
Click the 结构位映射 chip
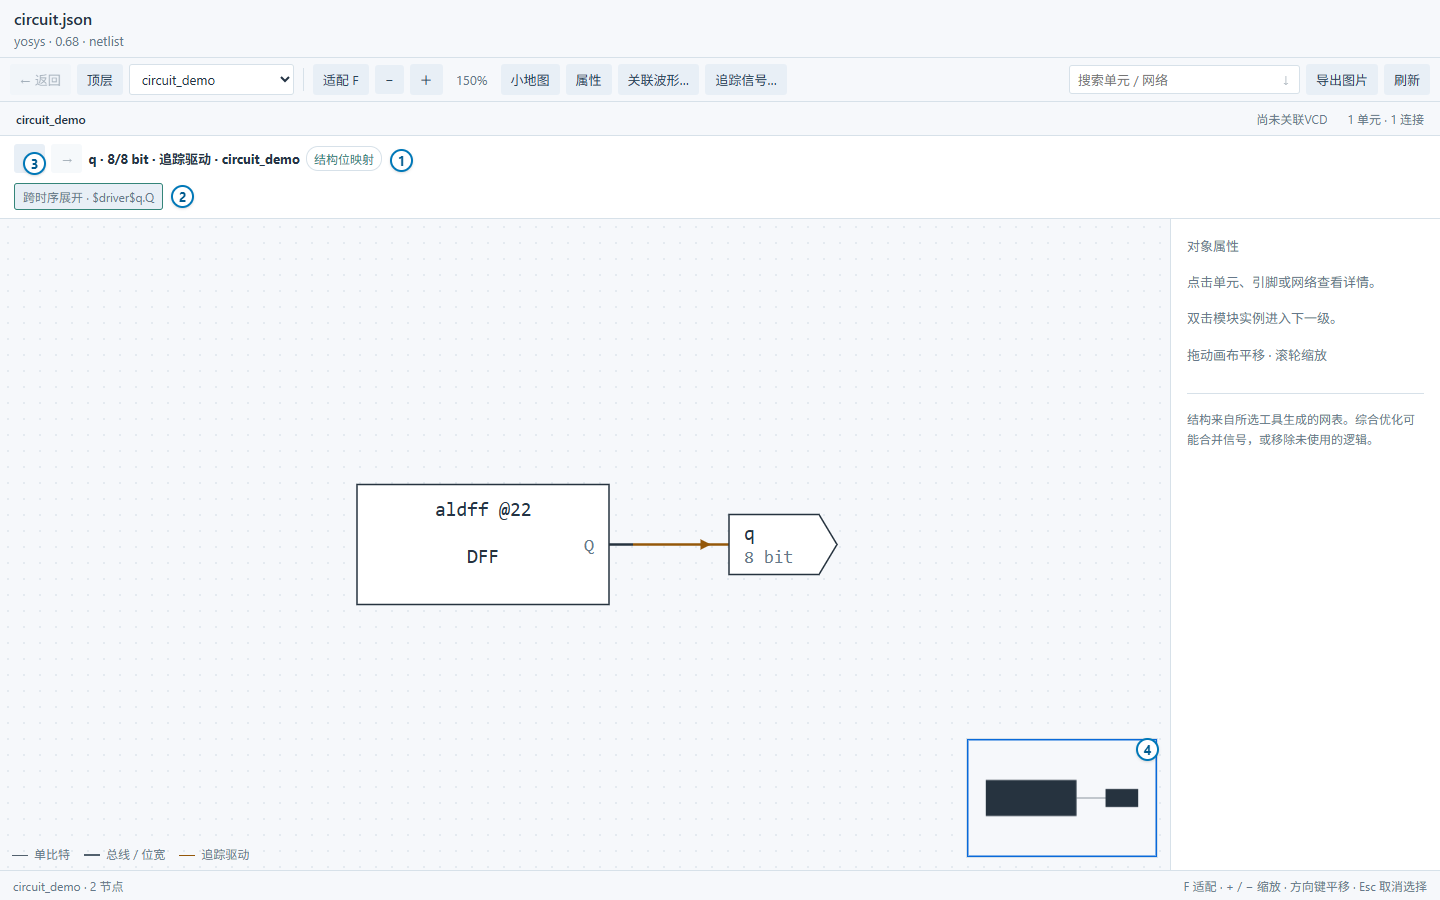click(x=344, y=160)
